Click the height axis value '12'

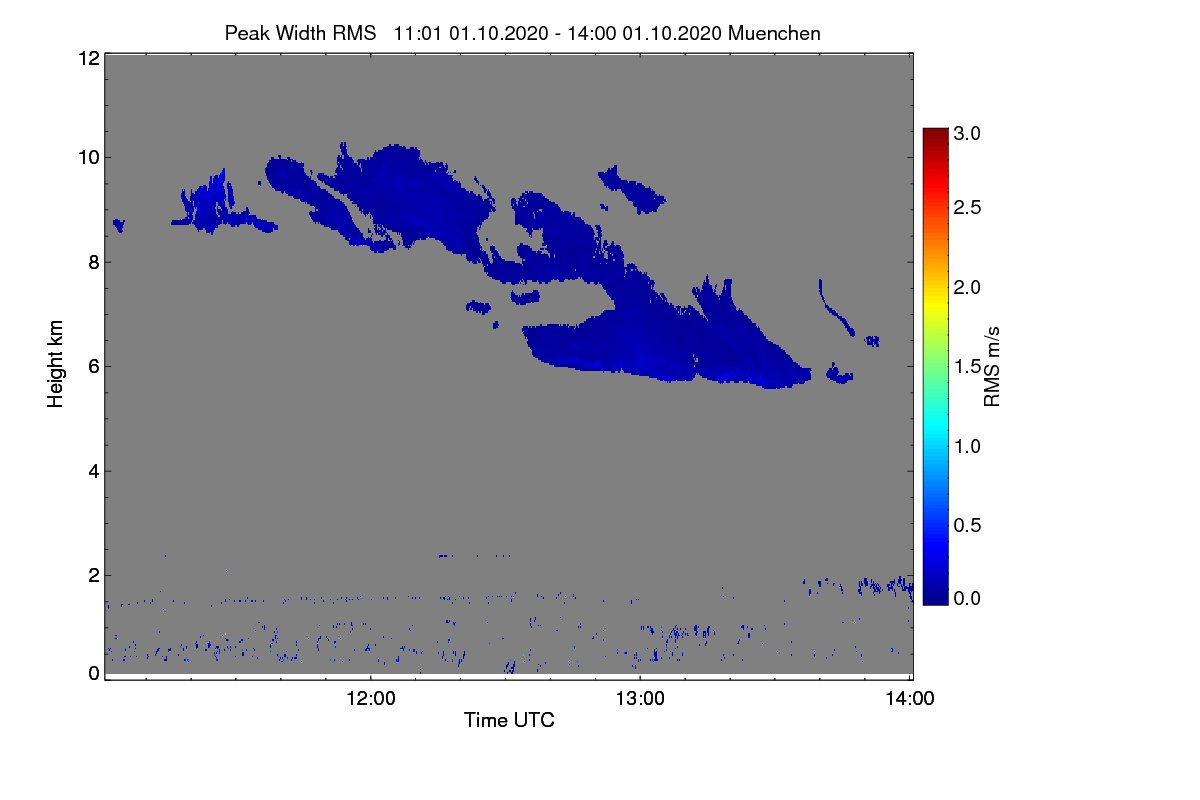pos(87,58)
